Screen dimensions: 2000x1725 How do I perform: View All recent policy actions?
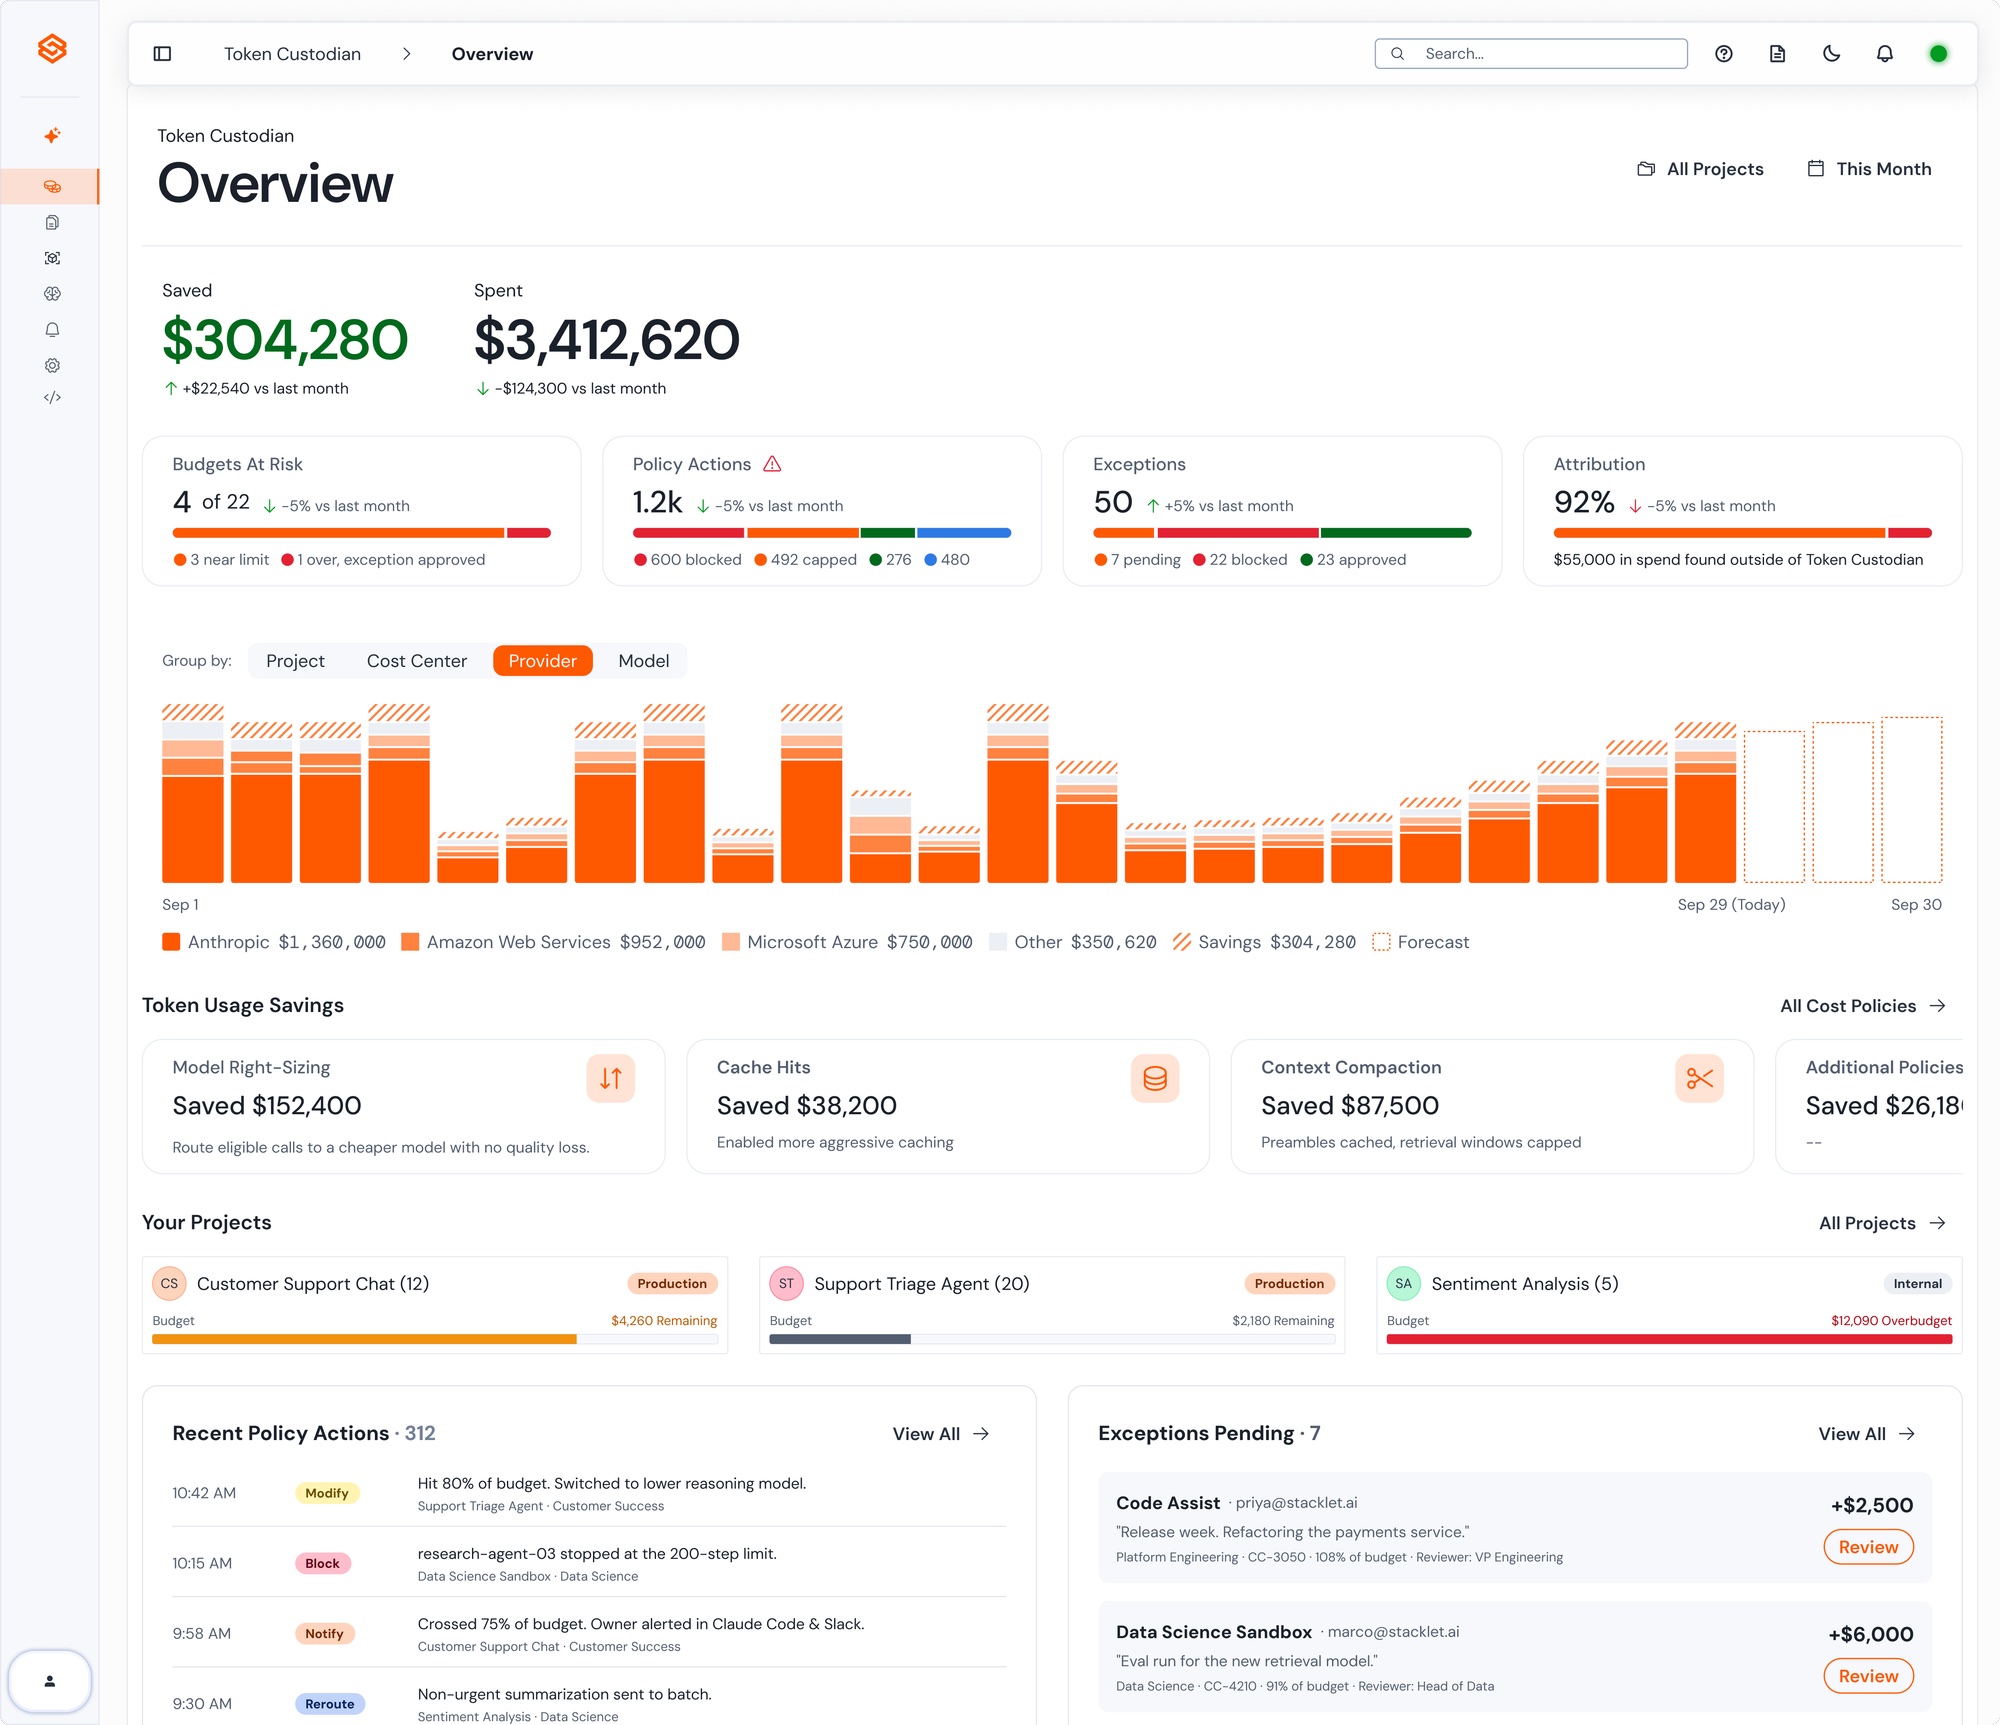tap(941, 1434)
